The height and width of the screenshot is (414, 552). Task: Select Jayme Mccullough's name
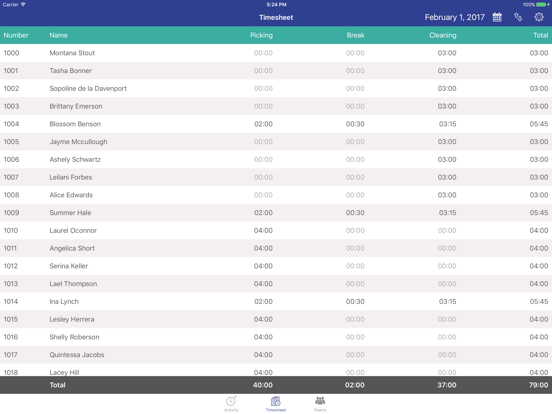click(x=78, y=142)
